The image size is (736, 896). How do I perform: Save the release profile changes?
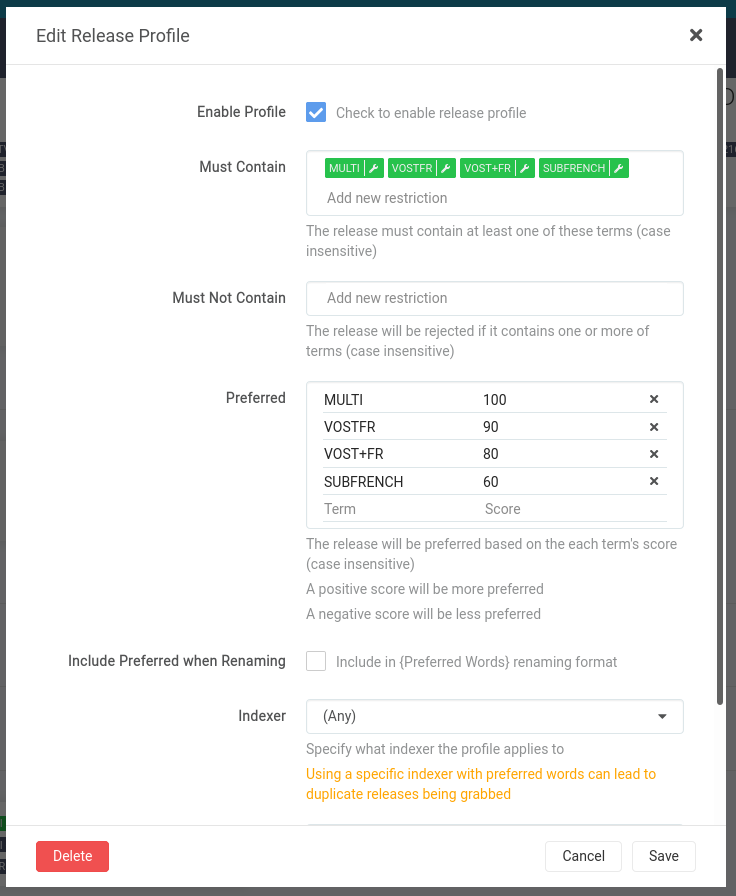pyautogui.click(x=663, y=856)
